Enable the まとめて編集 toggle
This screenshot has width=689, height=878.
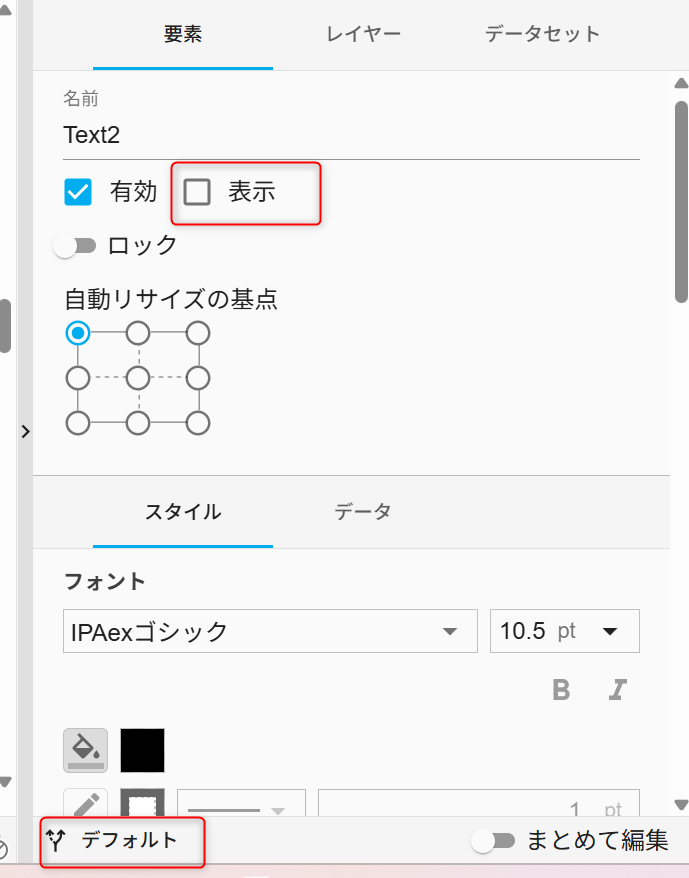(x=493, y=840)
